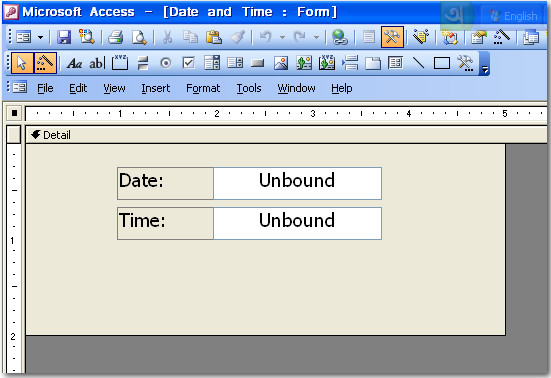Viewport: 551px width, 378px height.
Task: Click the form selector box at ruler corner
Action: (14, 113)
